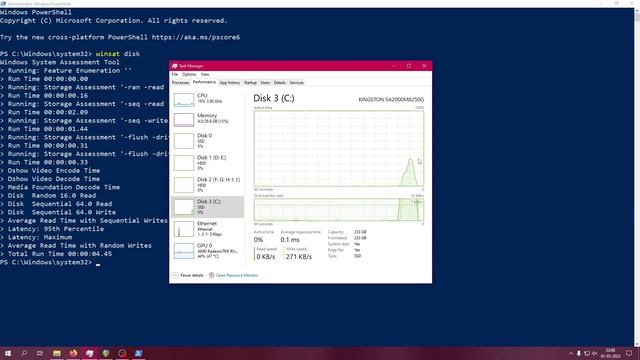Click 'Disk Random 16.0 Read' line in PowerShell
This screenshot has height=360, width=640.
[x=48, y=196]
